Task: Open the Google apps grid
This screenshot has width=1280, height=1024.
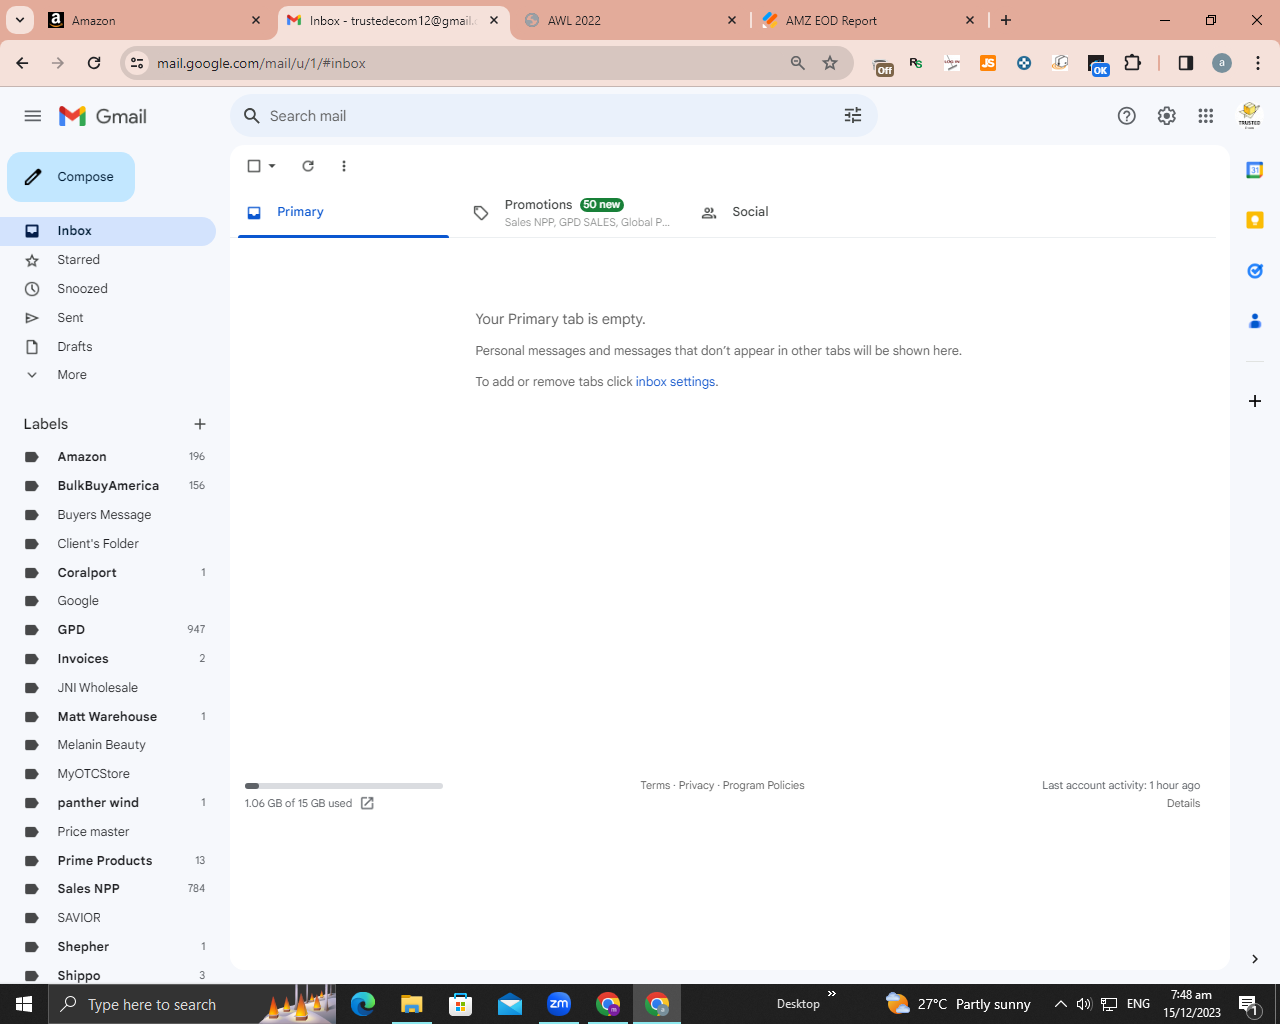Action: click(1206, 116)
